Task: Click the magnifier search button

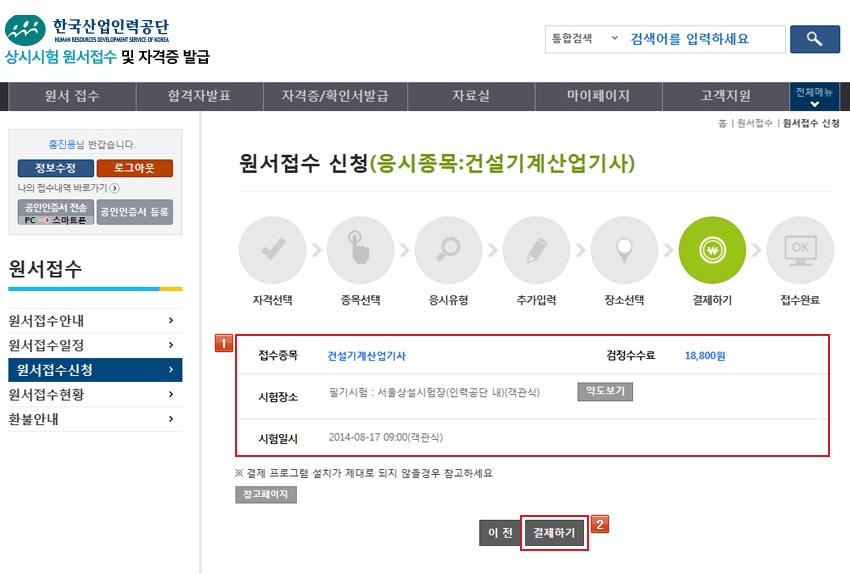Action: pyautogui.click(x=814, y=39)
